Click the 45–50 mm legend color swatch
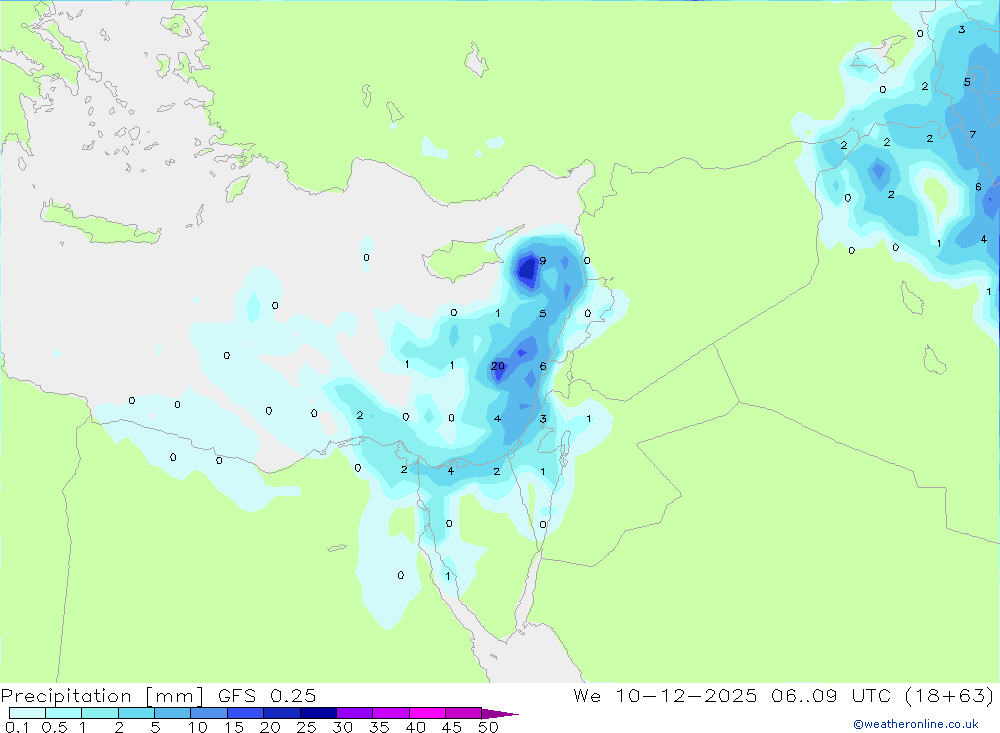This screenshot has width=1000, height=733. click(x=464, y=713)
